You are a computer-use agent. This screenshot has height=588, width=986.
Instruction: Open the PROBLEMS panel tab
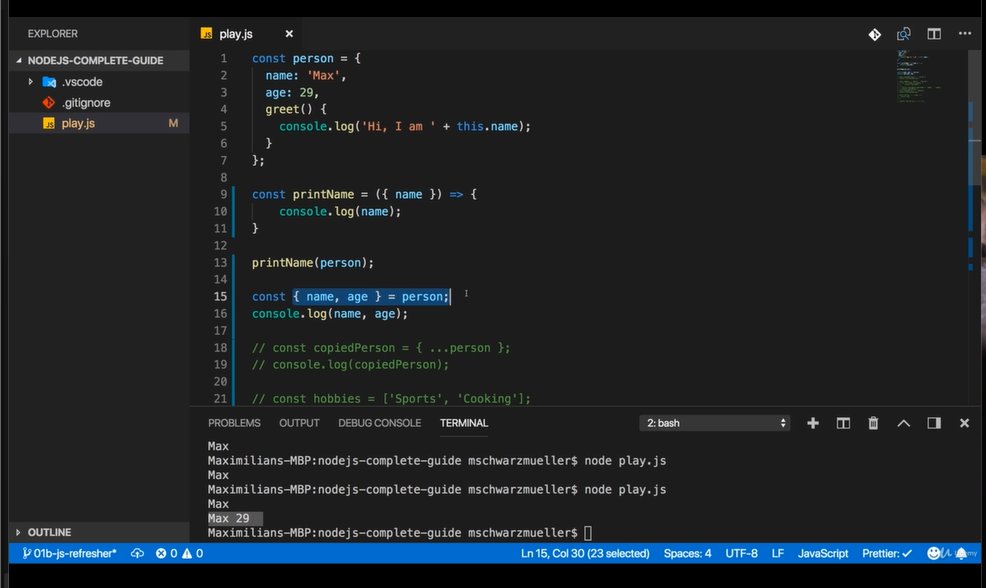234,423
